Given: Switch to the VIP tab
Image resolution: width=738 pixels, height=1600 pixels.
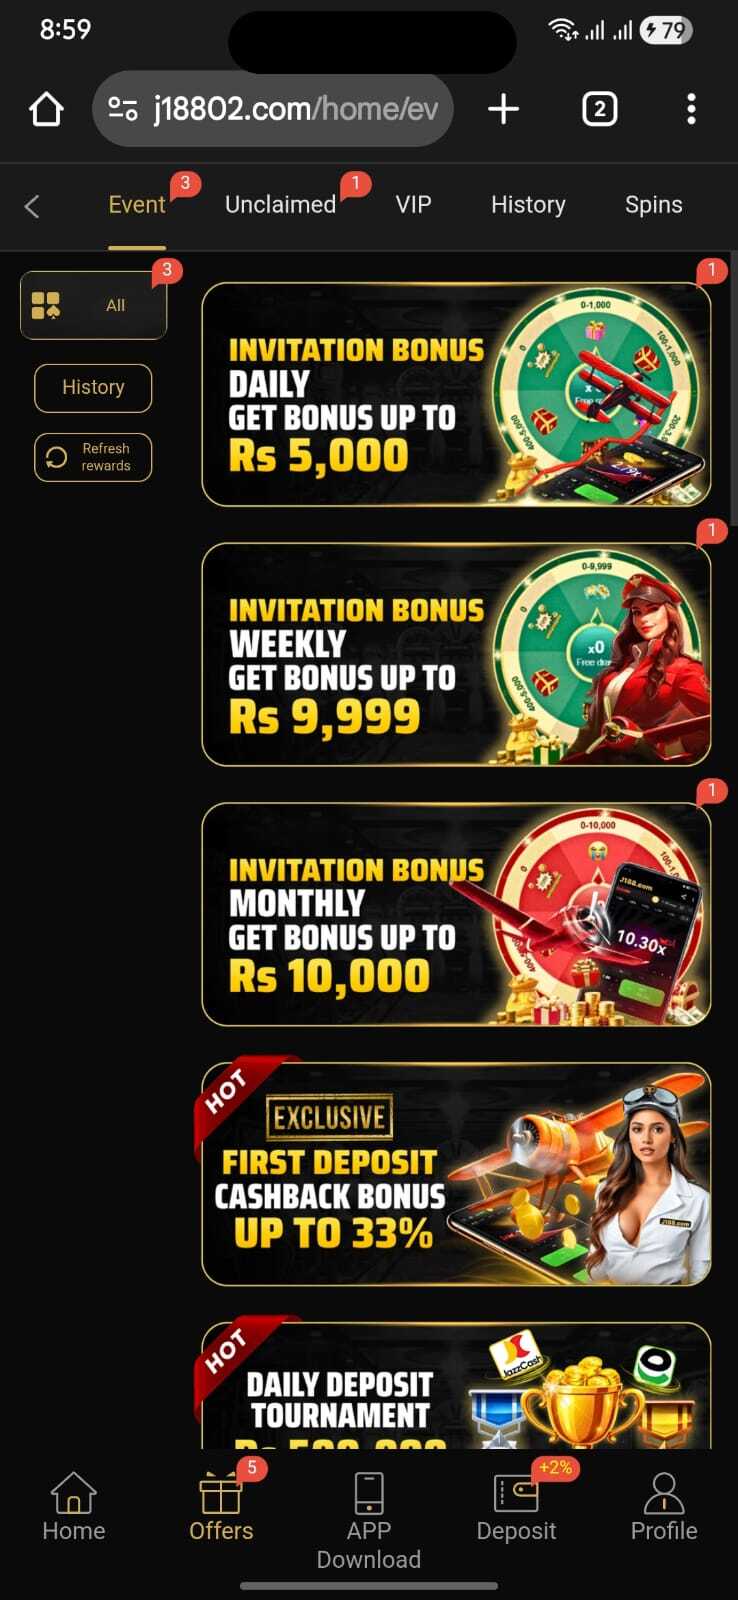Looking at the screenshot, I should [413, 205].
